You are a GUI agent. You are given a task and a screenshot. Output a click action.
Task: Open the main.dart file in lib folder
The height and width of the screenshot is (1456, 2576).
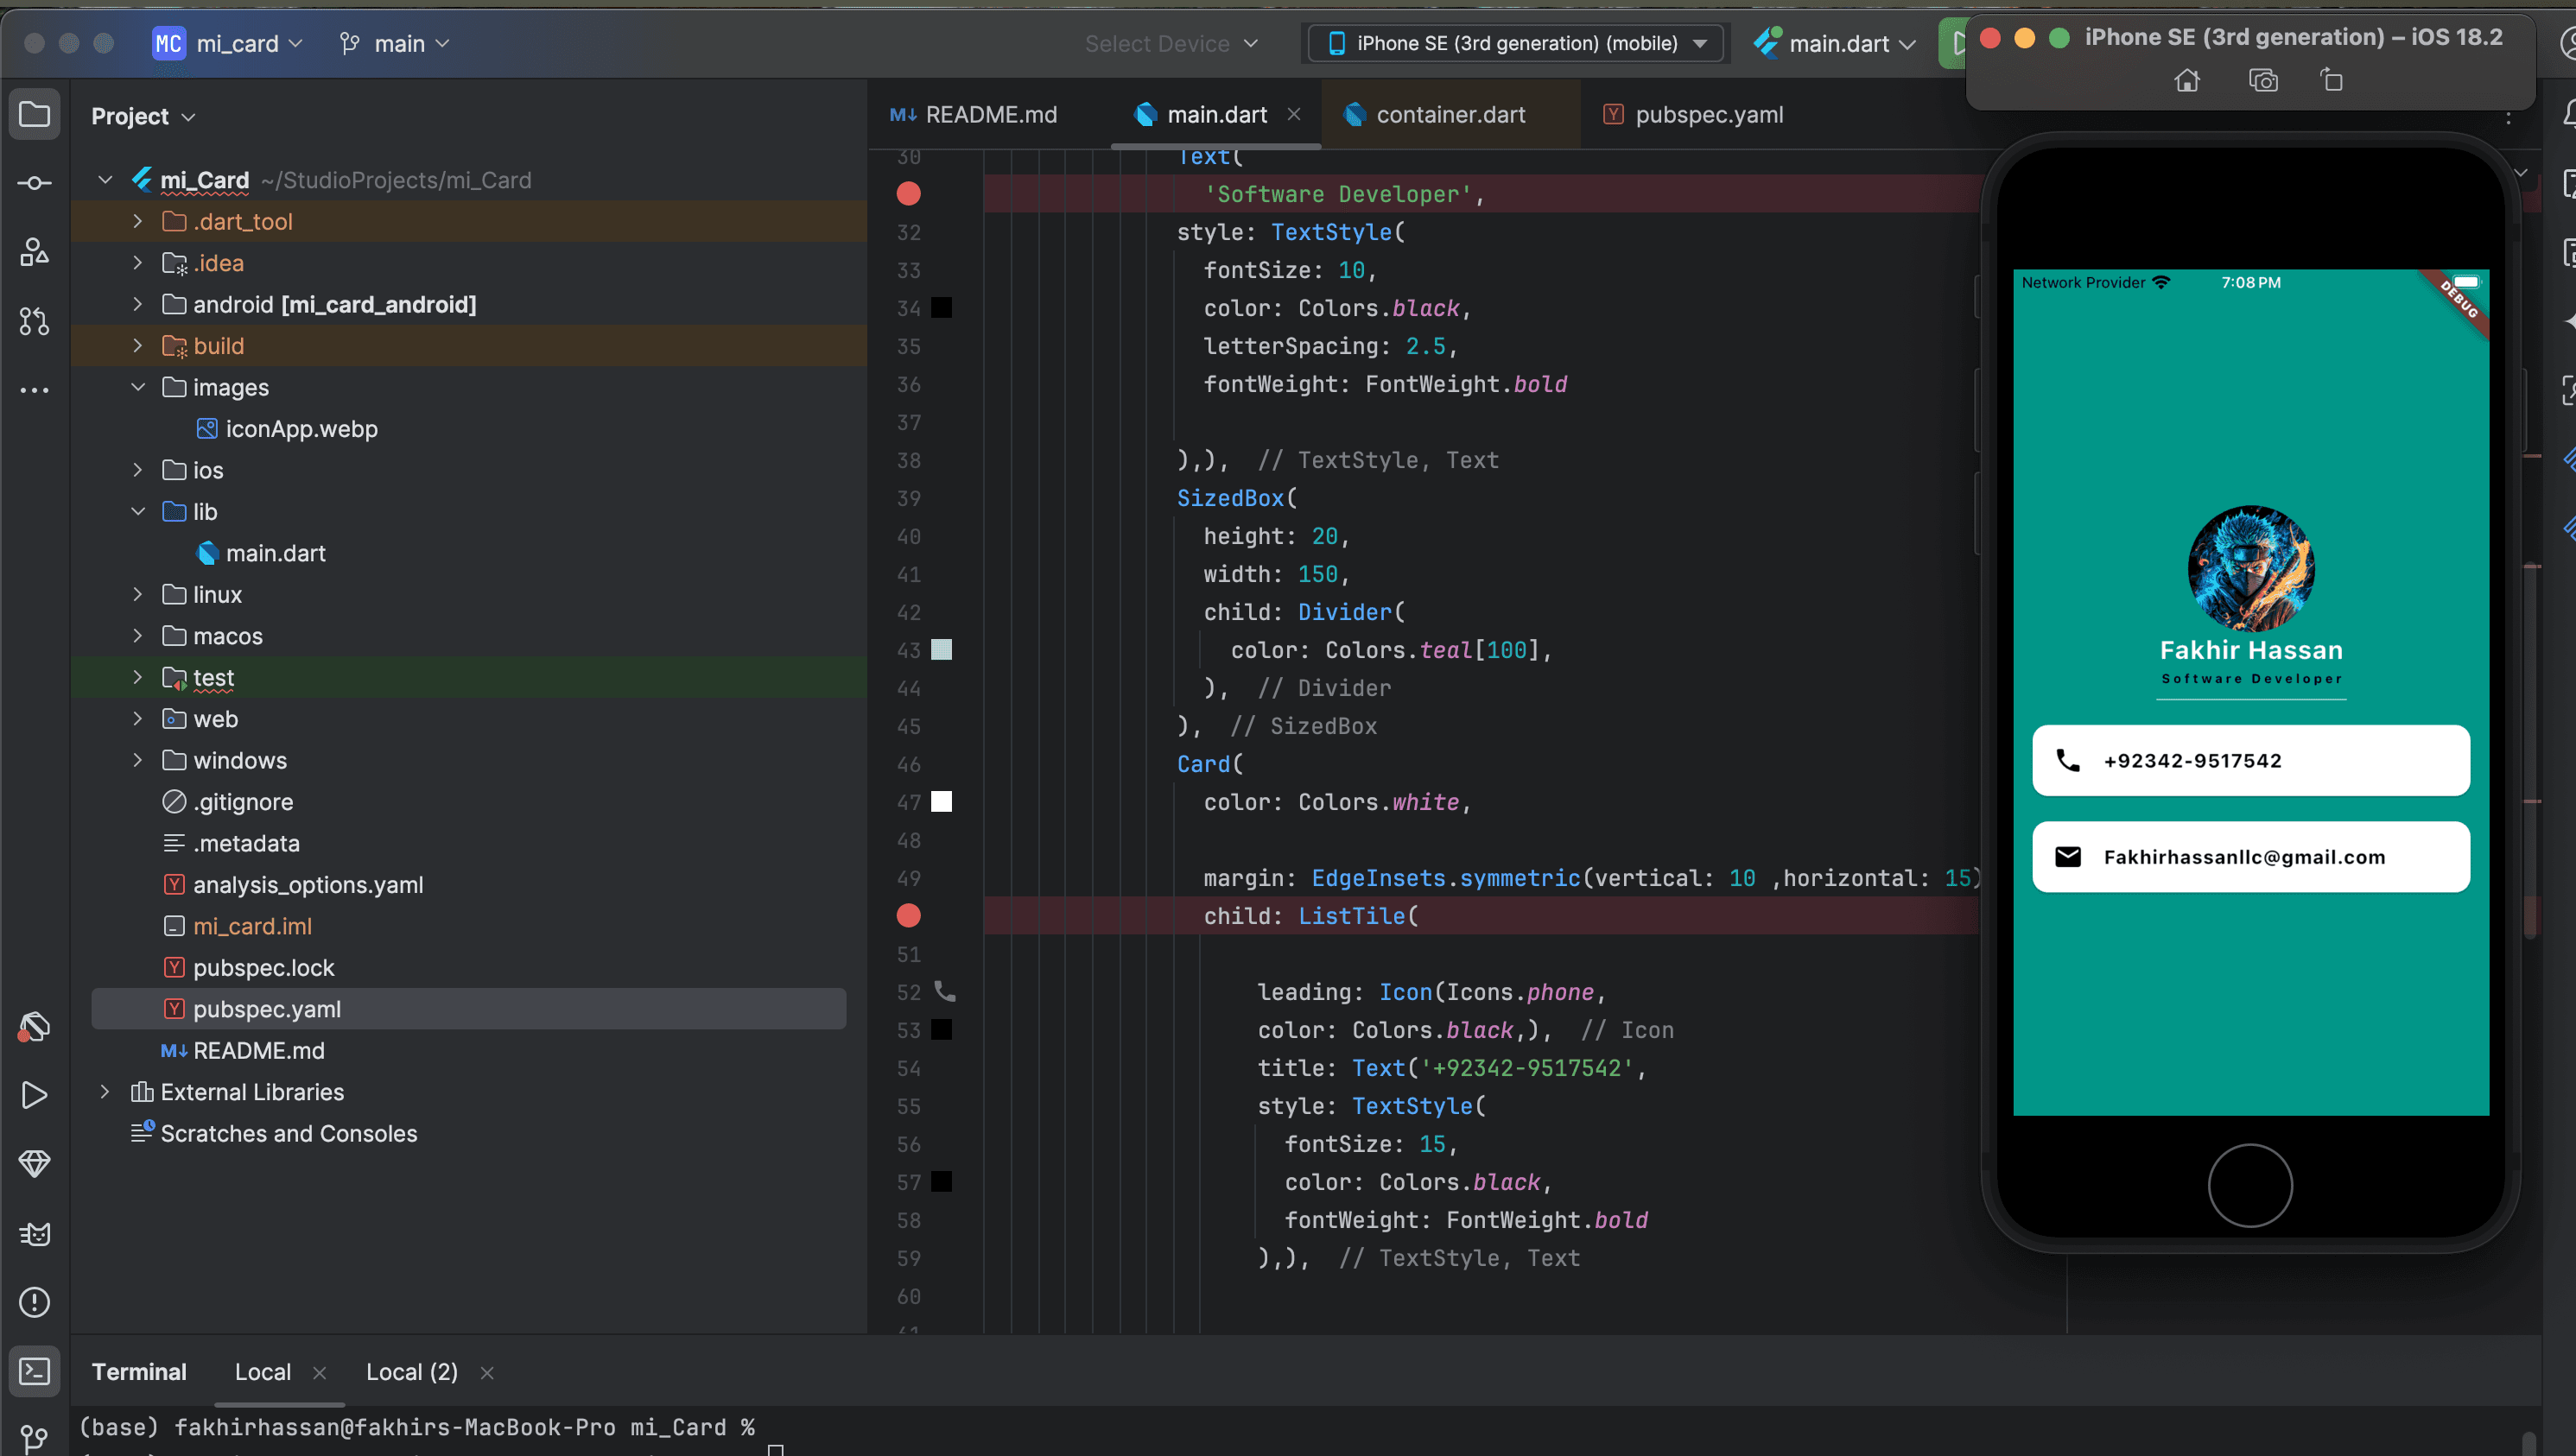tap(275, 553)
